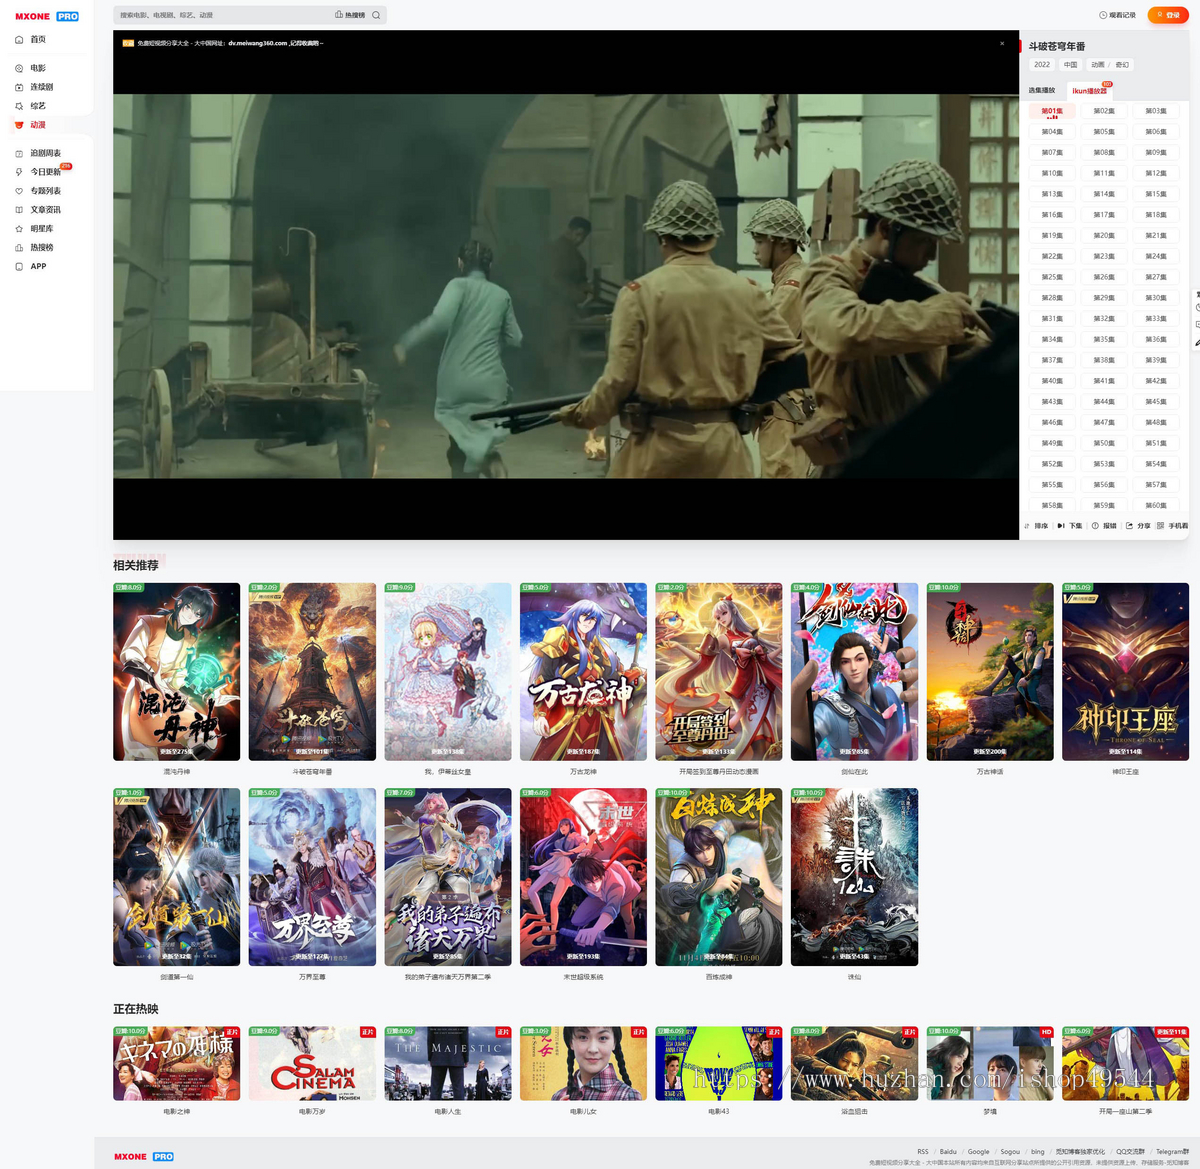Image resolution: width=1200 pixels, height=1169 pixels.
Task: Open the 剑仙在此 poster
Action: tap(854, 672)
